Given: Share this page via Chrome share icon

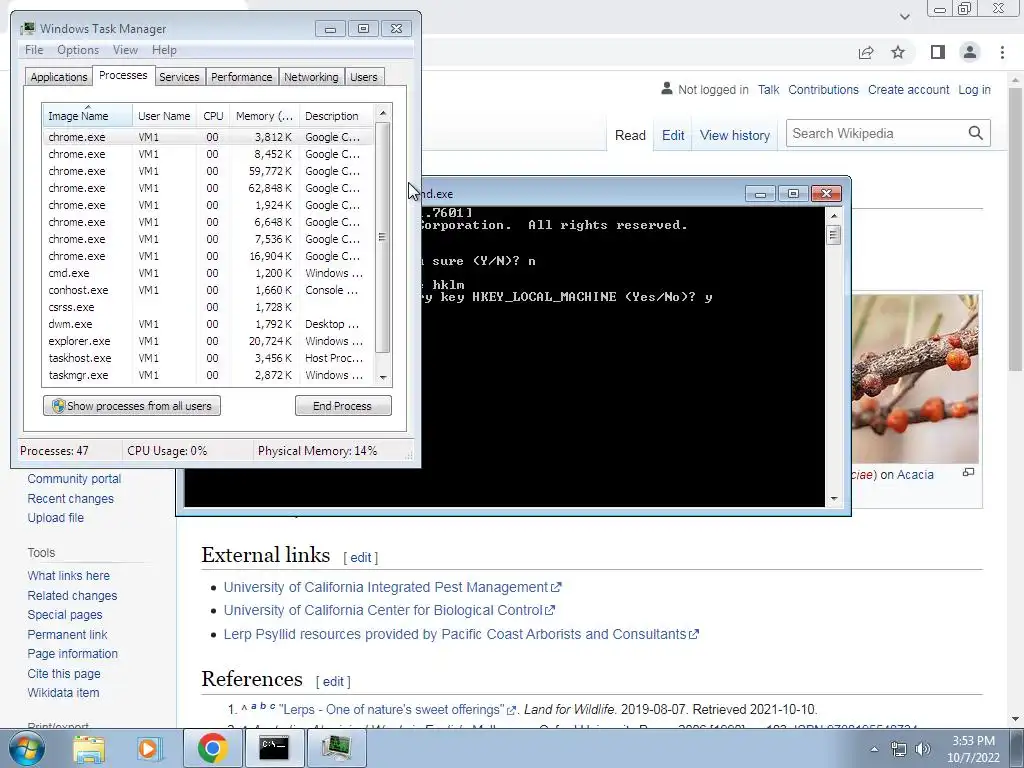Looking at the screenshot, I should (866, 52).
